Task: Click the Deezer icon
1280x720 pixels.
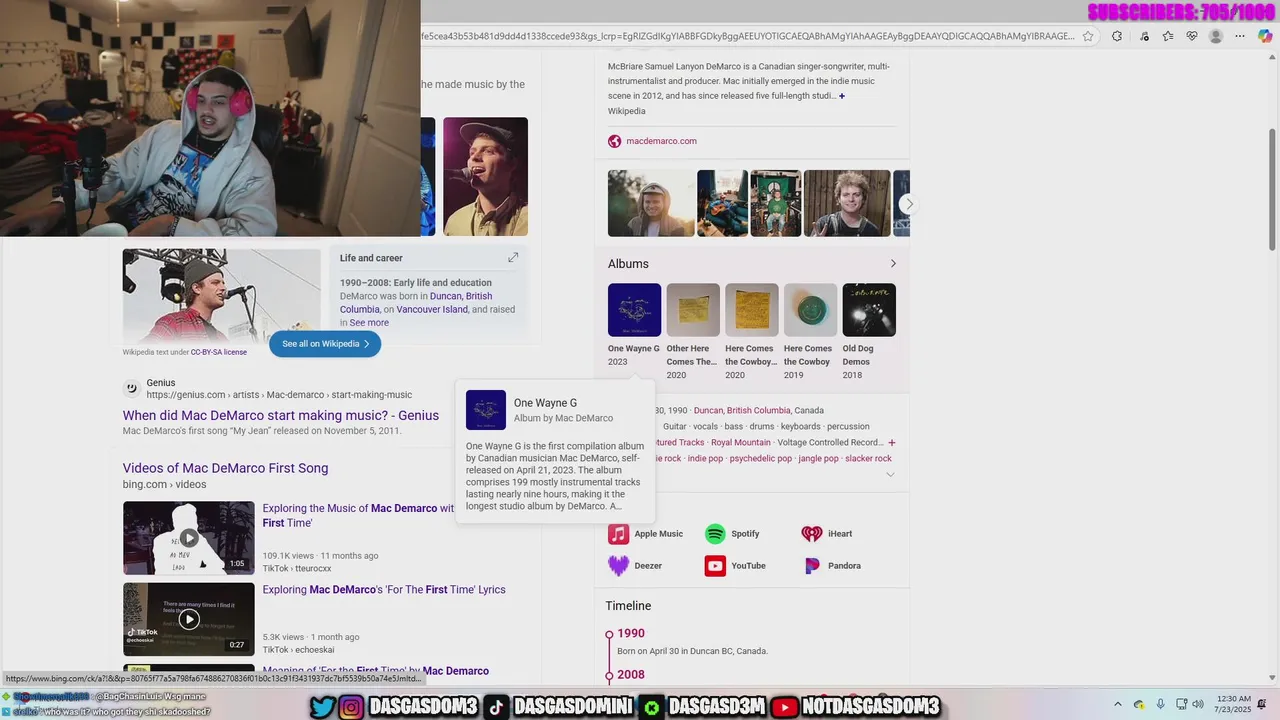Action: (619, 566)
